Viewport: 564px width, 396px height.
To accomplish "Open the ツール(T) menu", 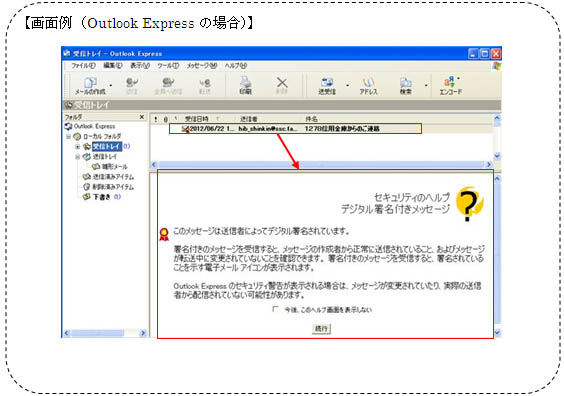I will point(168,66).
